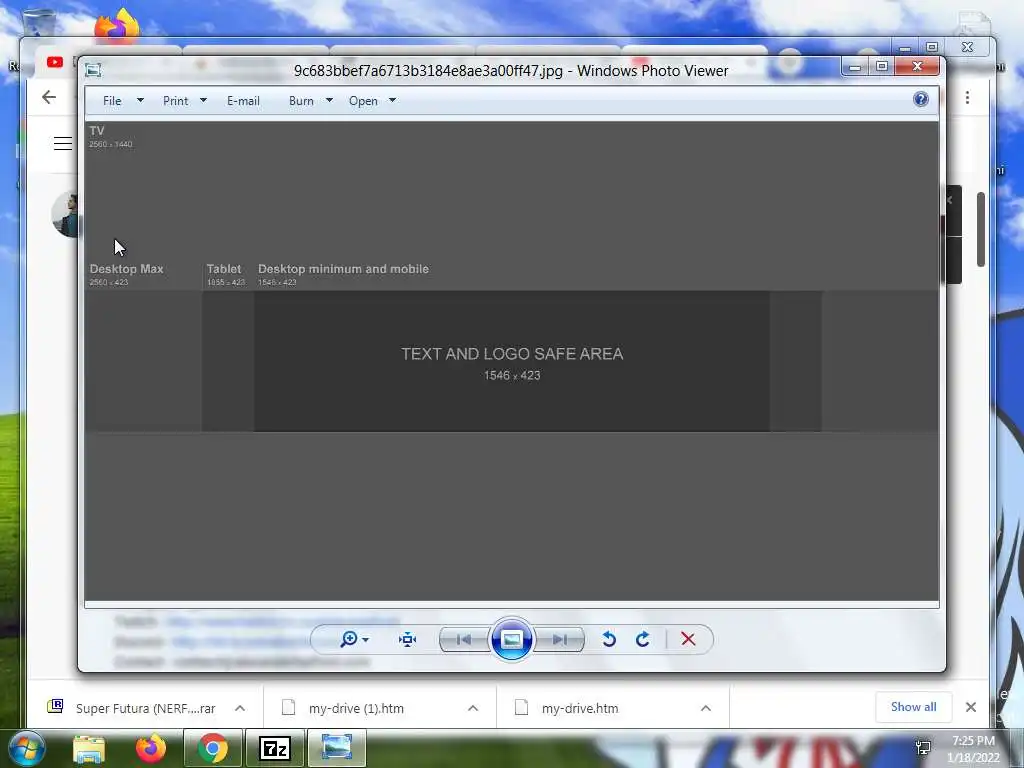Click the Firefox desktop shortcut icon
1024x768 pixels.
[117, 26]
